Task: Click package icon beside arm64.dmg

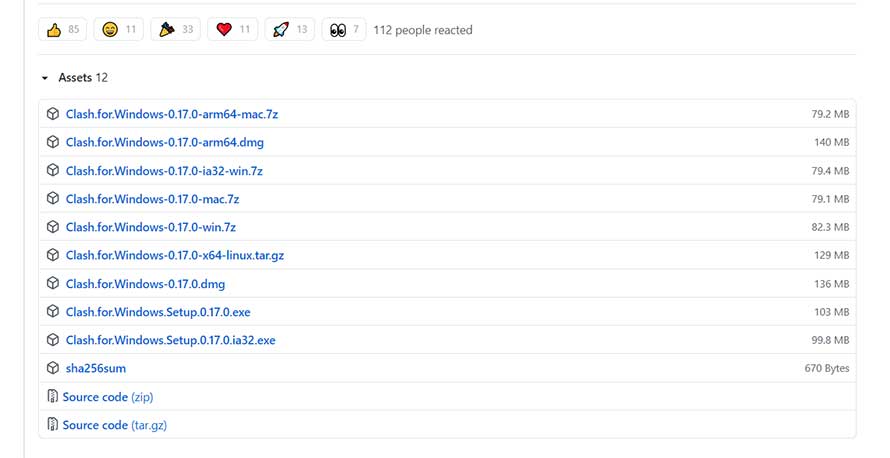Action: click(x=53, y=142)
